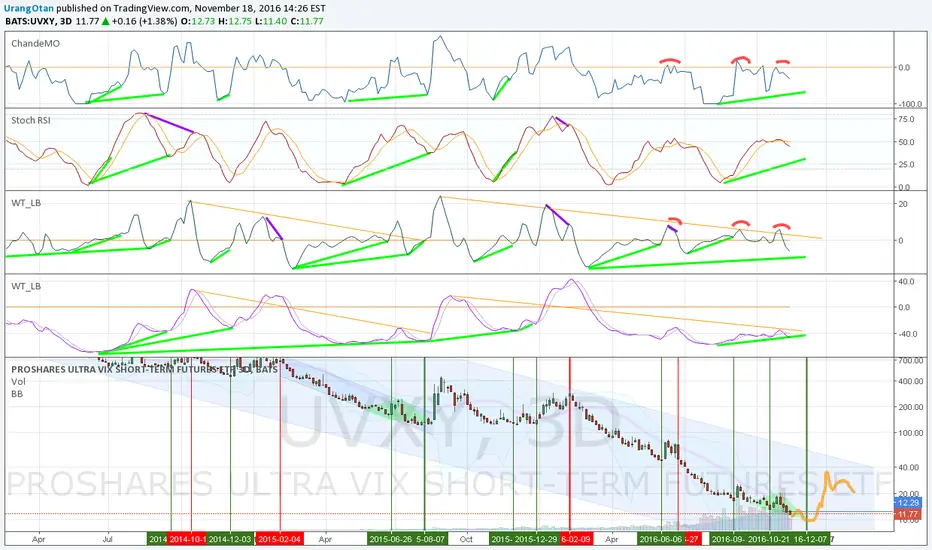Screen dimensions: 932x550
Task: Select the Stoch RSI indicator label
Action: tap(31, 120)
